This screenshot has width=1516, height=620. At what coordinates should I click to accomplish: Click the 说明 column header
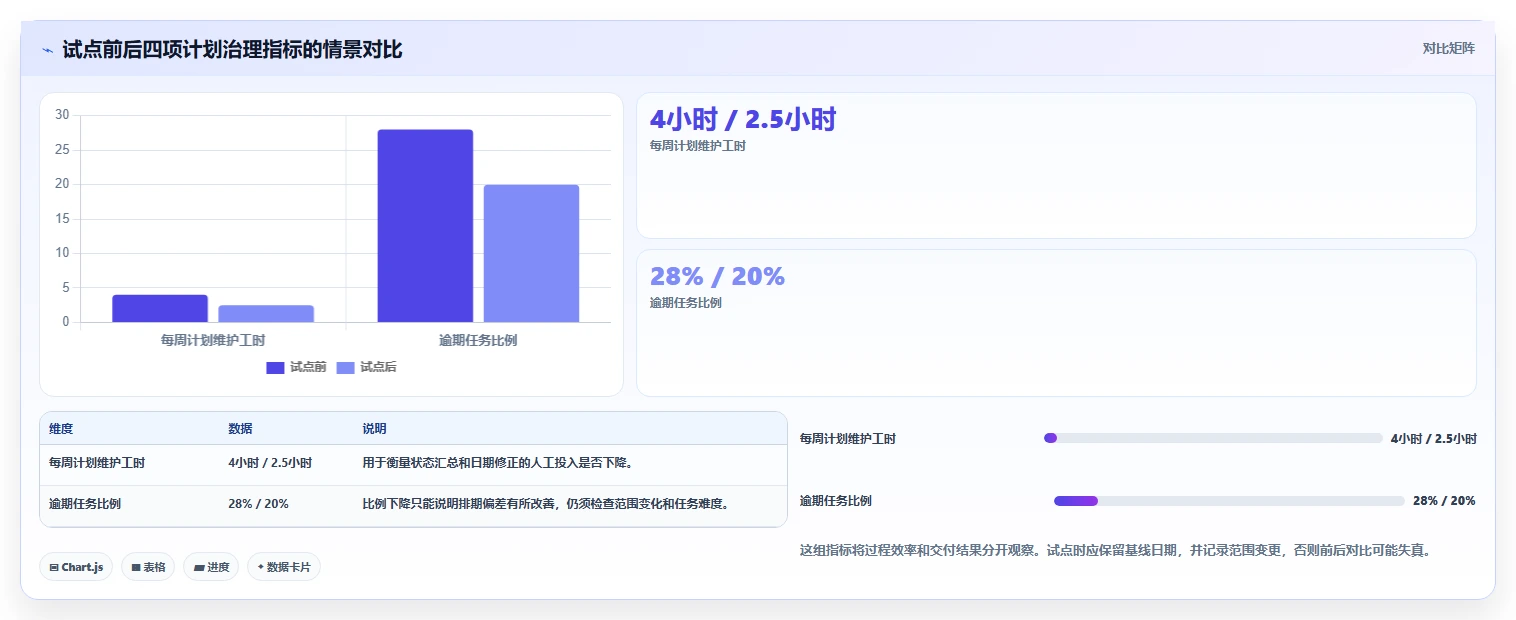[374, 429]
